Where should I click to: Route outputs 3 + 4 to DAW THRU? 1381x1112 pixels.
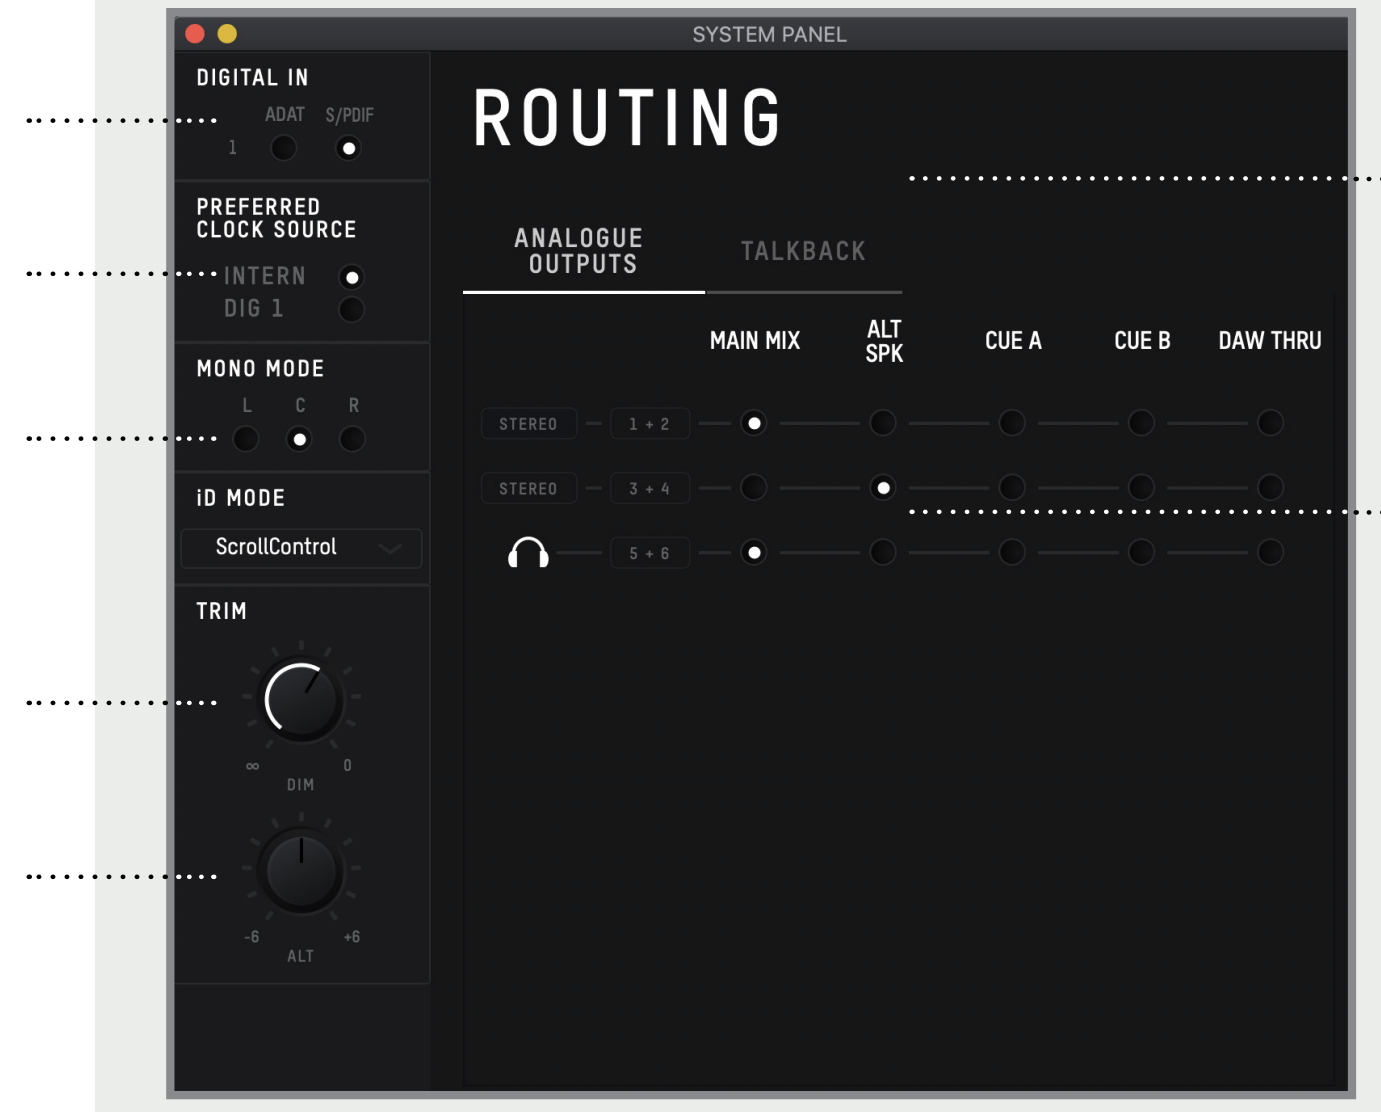coord(1270,488)
